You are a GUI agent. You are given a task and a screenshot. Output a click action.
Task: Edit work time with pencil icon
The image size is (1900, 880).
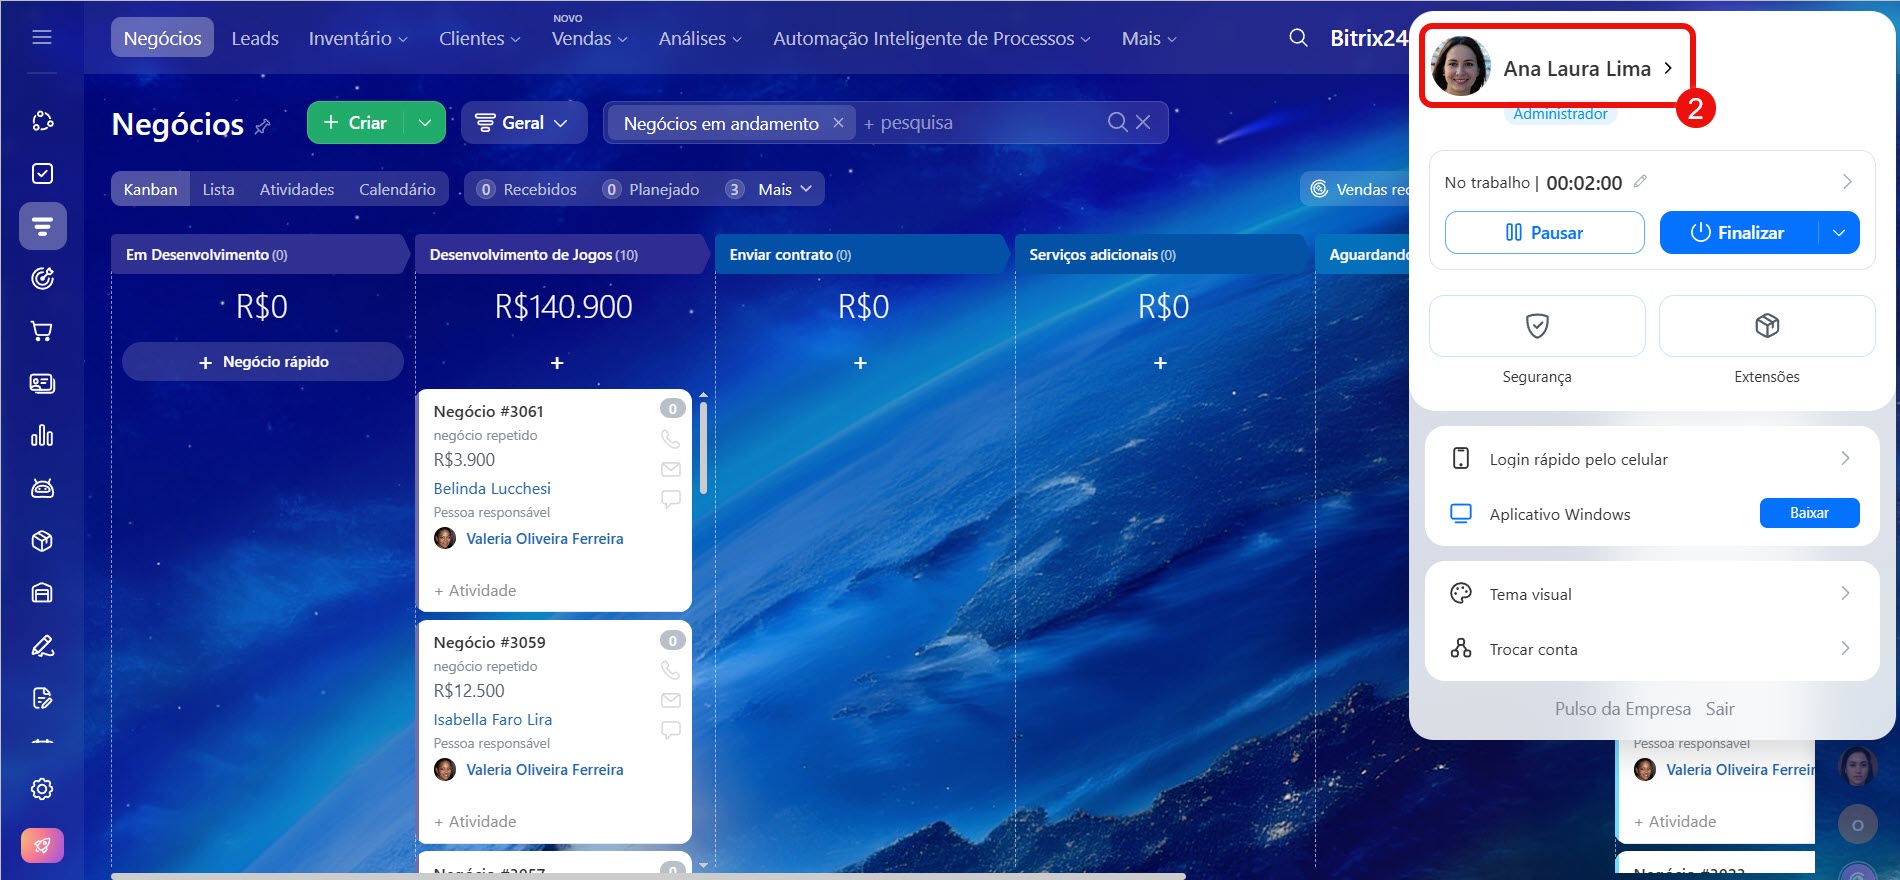pos(1640,182)
